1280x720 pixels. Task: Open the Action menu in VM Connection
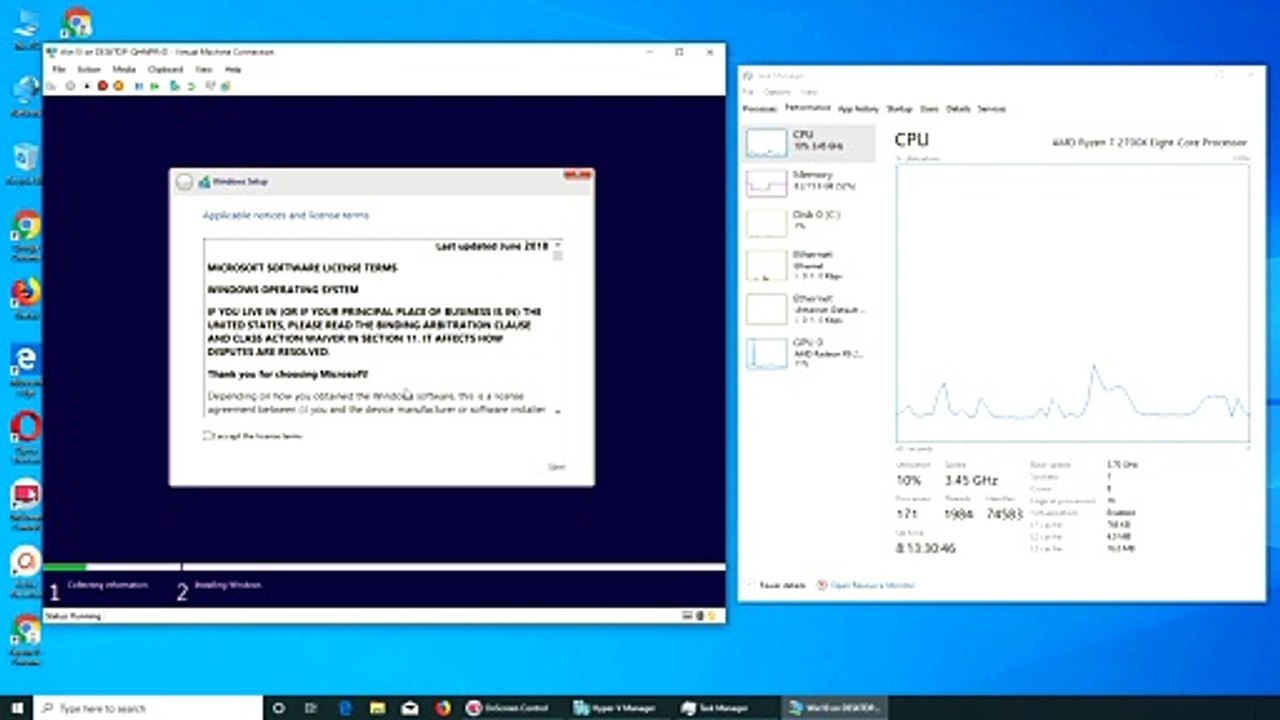(89, 69)
